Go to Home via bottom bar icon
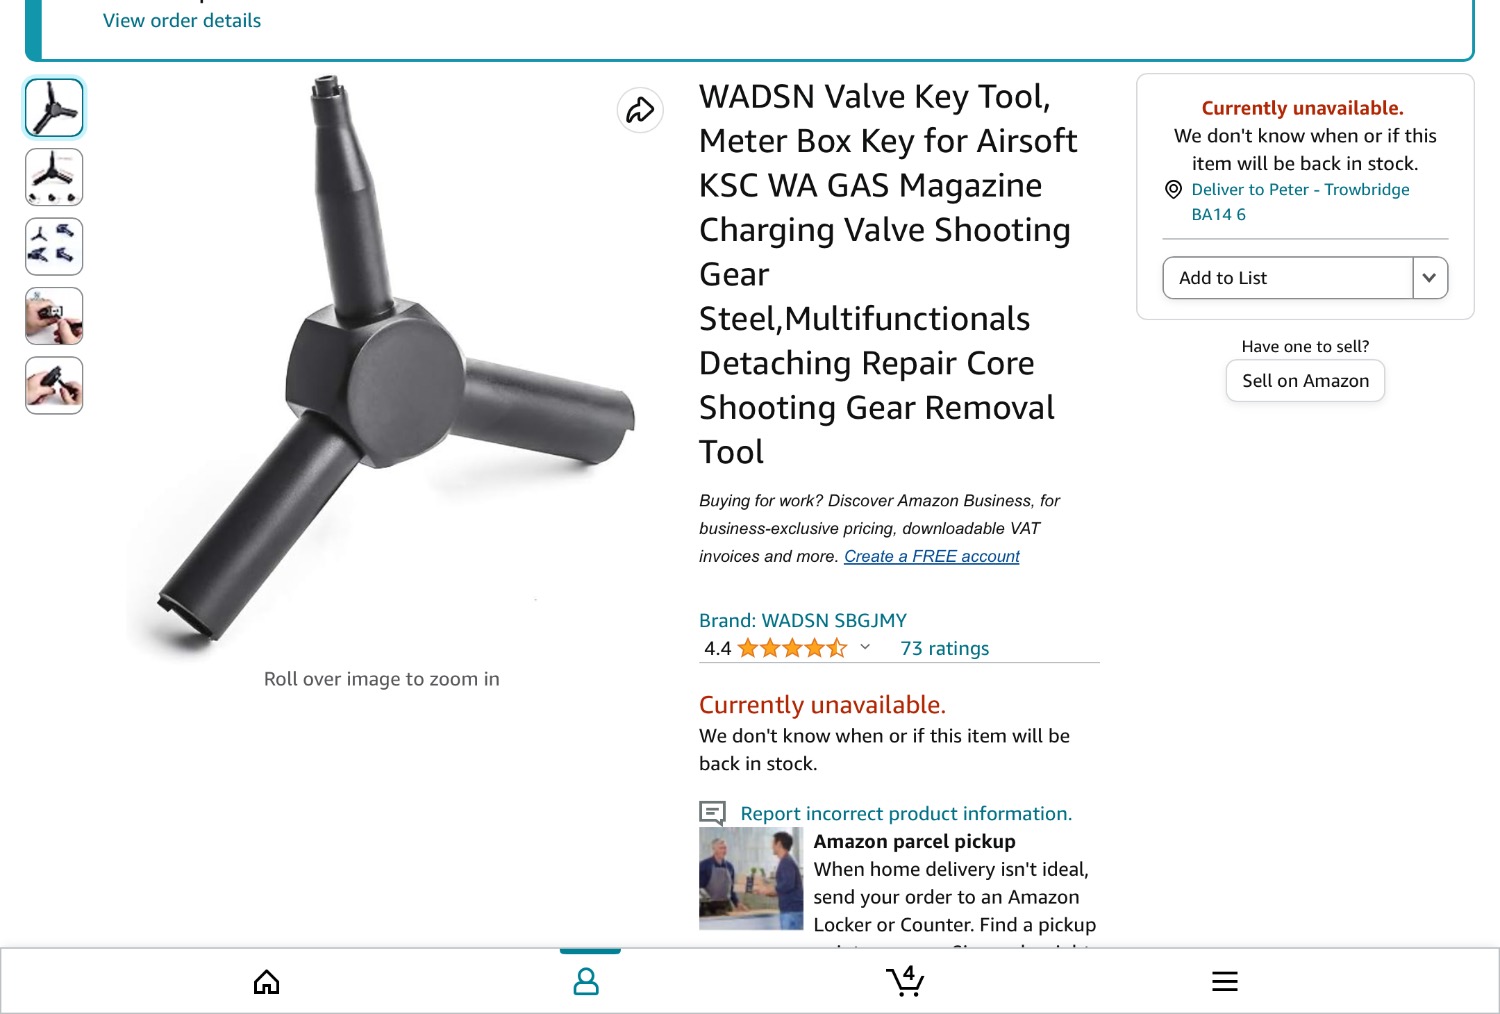 266,982
